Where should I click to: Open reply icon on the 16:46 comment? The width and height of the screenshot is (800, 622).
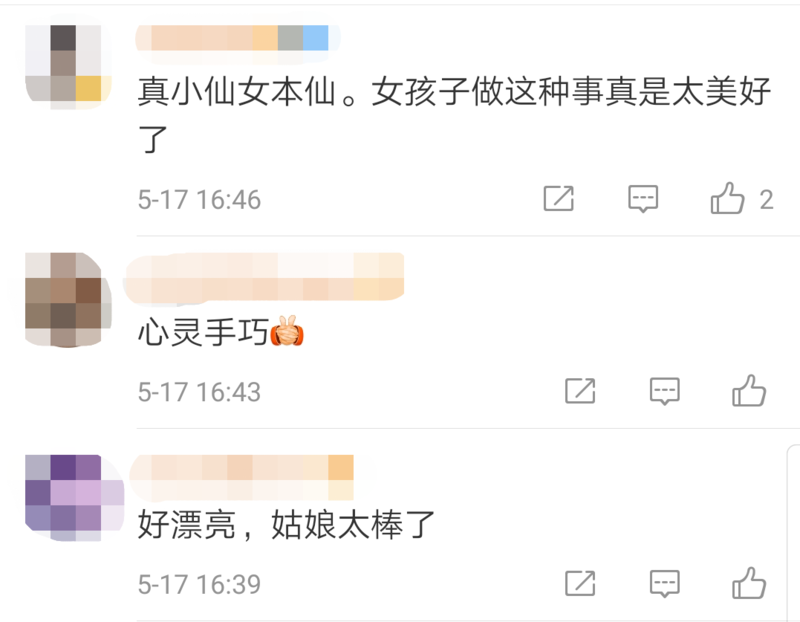[643, 199]
